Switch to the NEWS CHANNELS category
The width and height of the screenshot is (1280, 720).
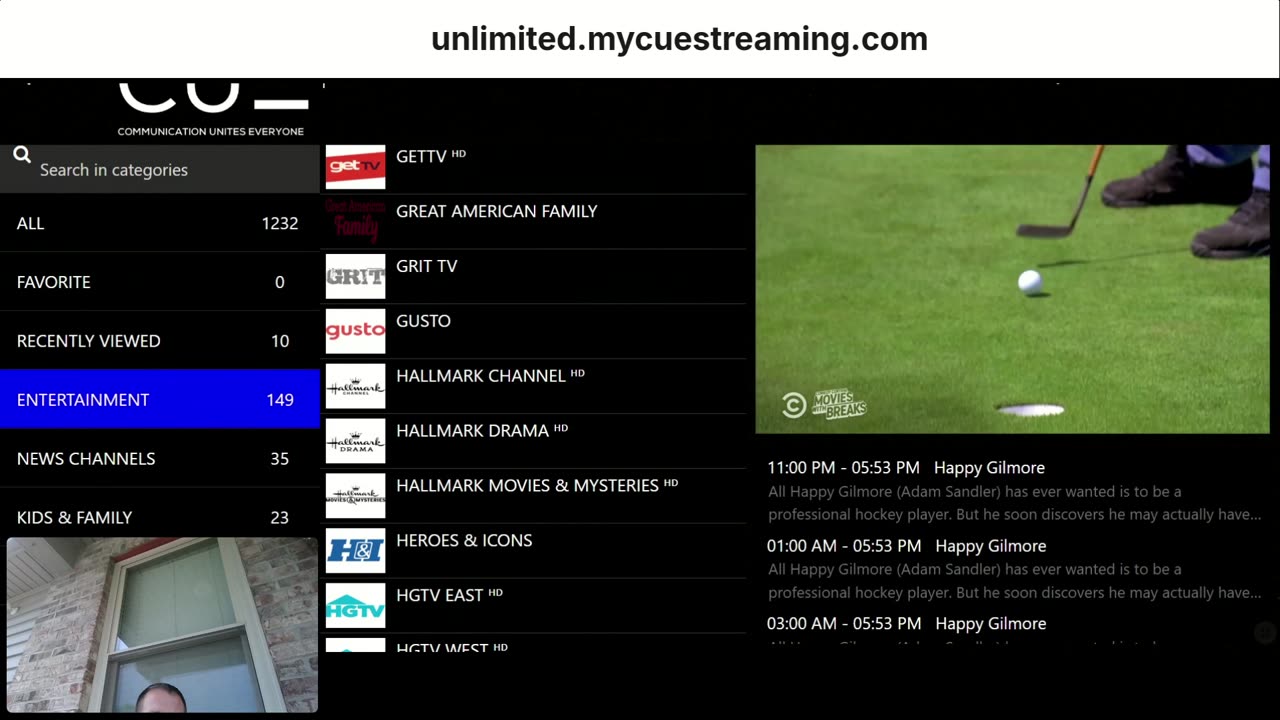160,458
